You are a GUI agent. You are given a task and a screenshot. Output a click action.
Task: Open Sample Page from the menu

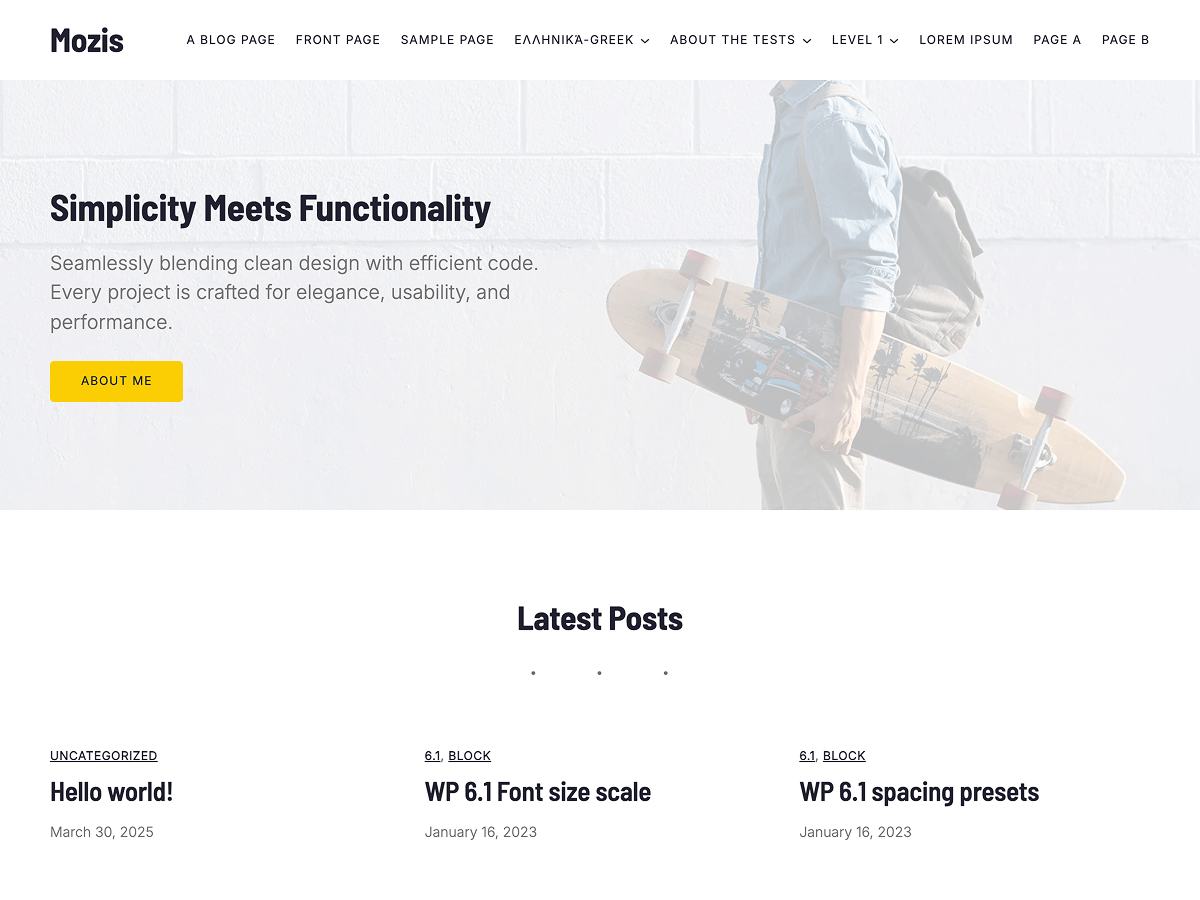tap(447, 40)
